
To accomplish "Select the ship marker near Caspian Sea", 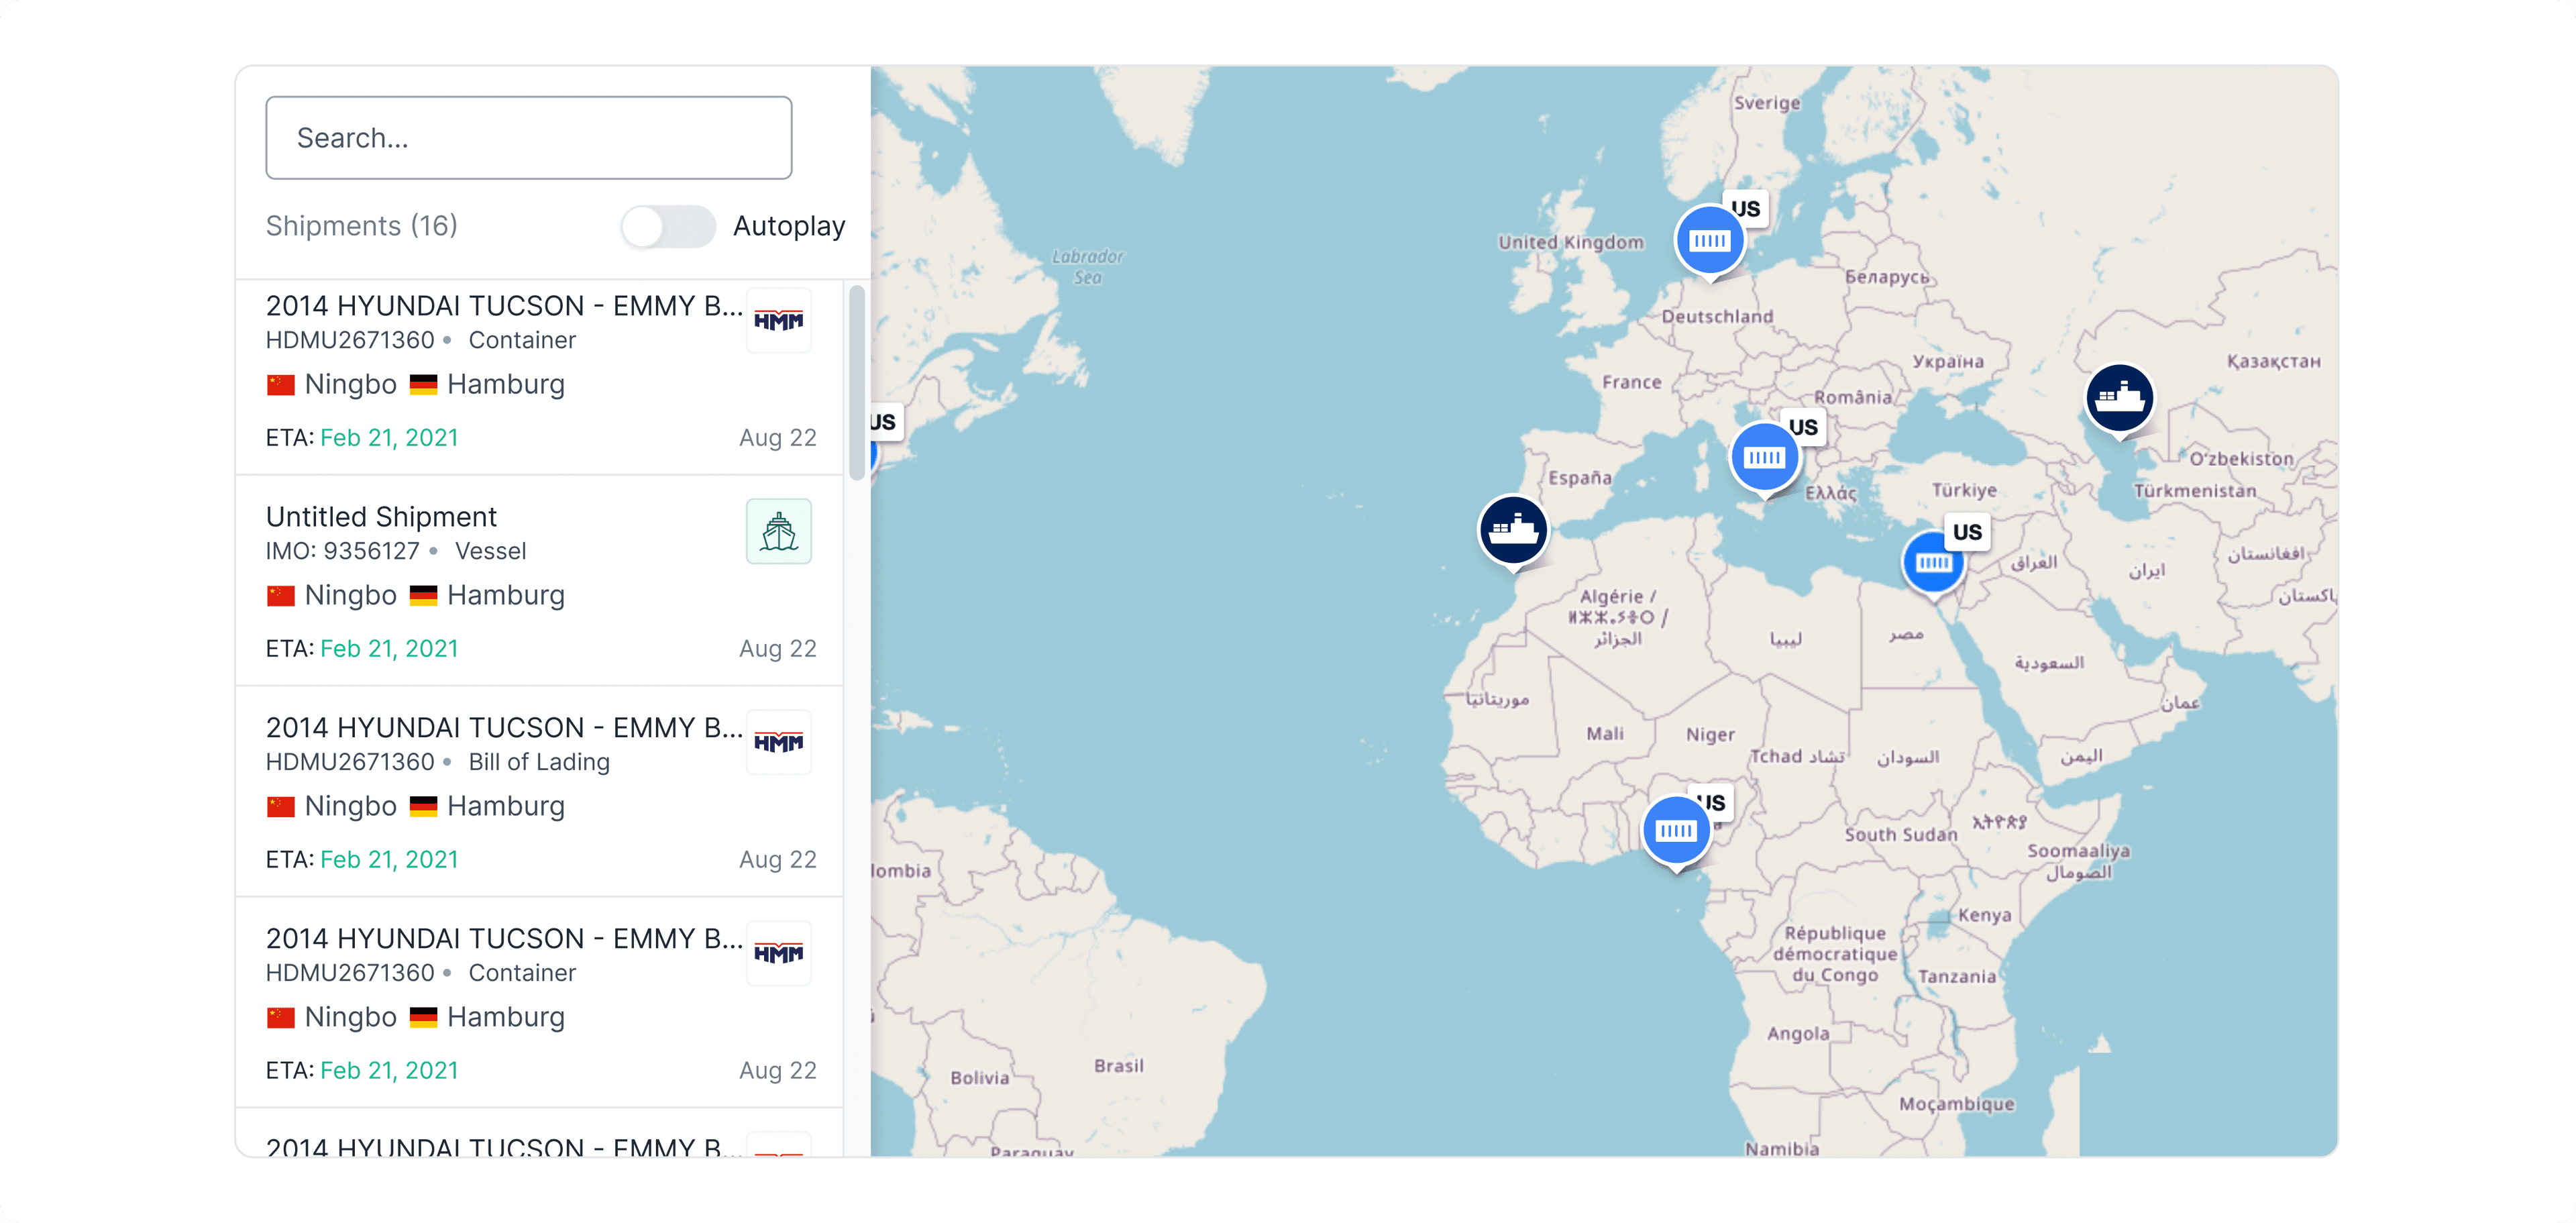I will tap(2120, 398).
